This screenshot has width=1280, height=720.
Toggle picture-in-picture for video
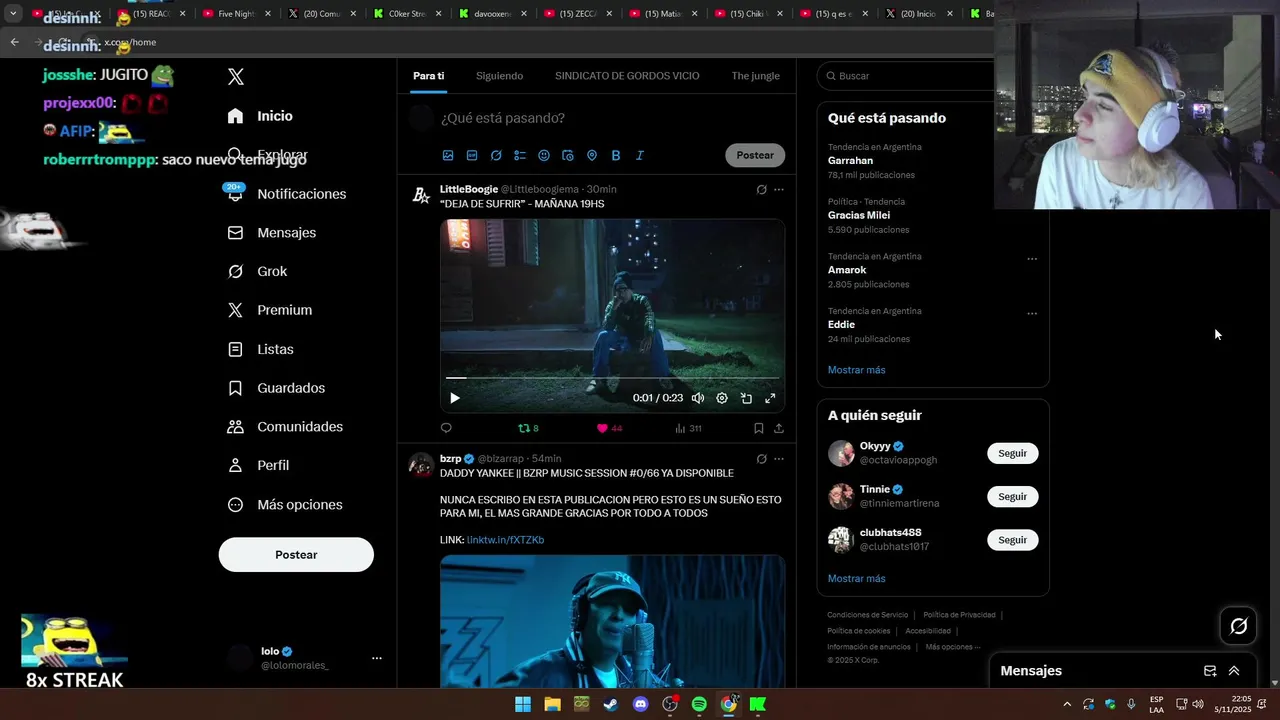[x=746, y=398]
